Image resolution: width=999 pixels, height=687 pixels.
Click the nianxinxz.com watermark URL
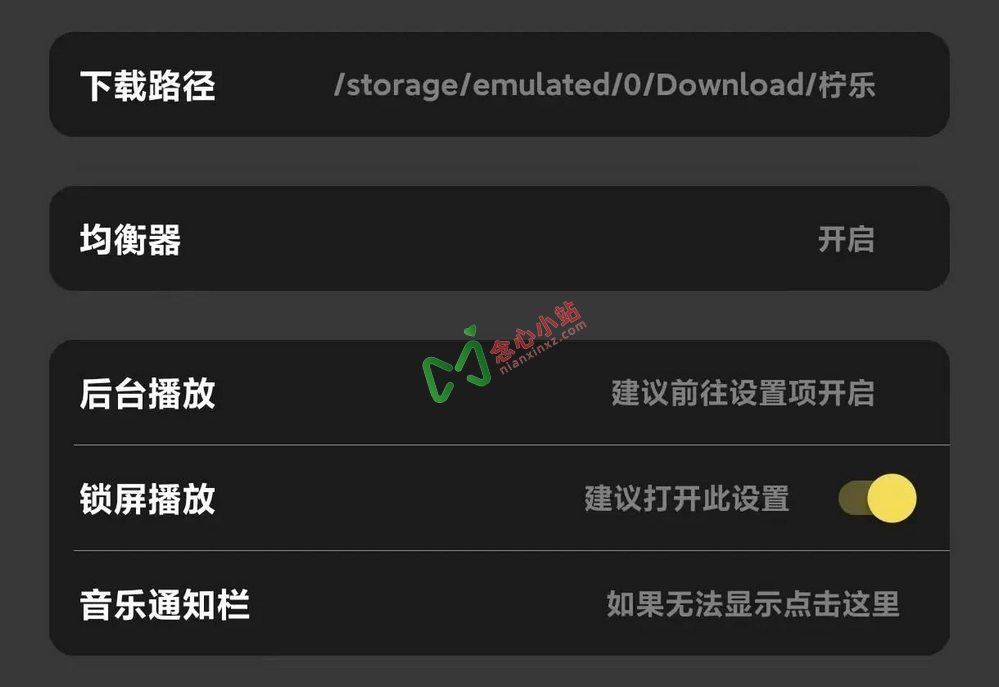point(543,348)
